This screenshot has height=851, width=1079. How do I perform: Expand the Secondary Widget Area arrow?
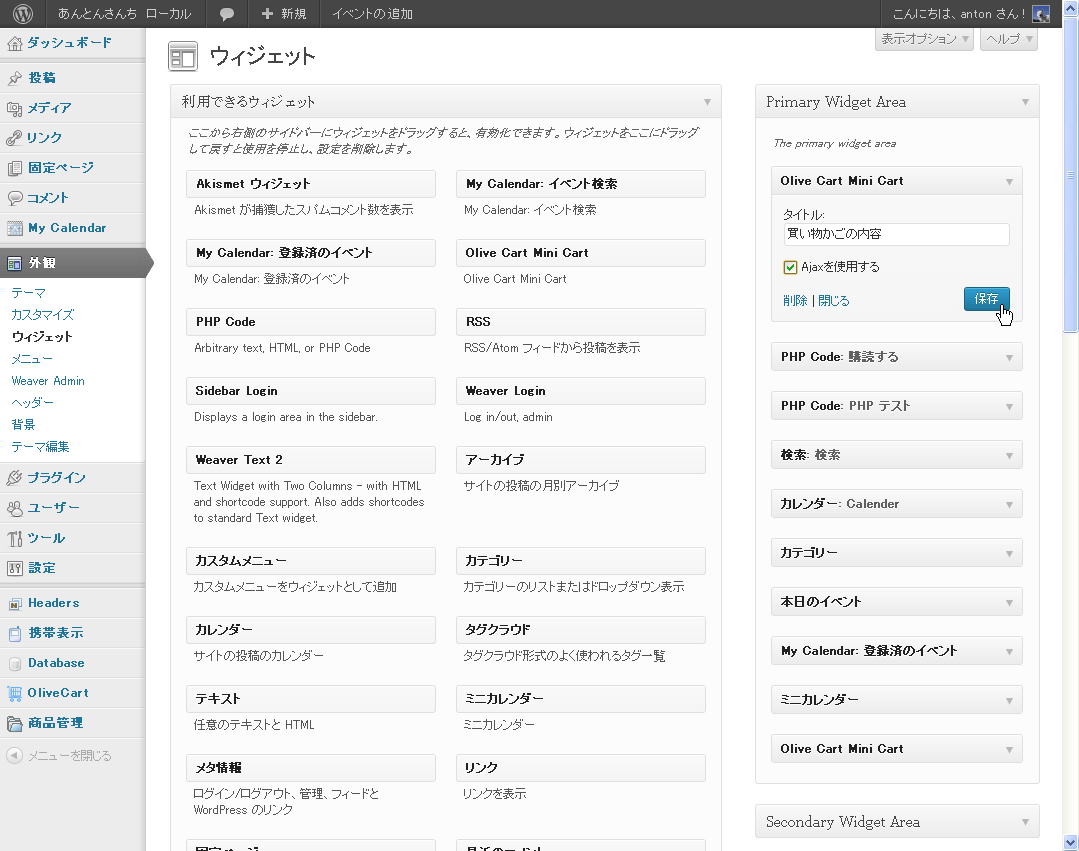(1025, 823)
